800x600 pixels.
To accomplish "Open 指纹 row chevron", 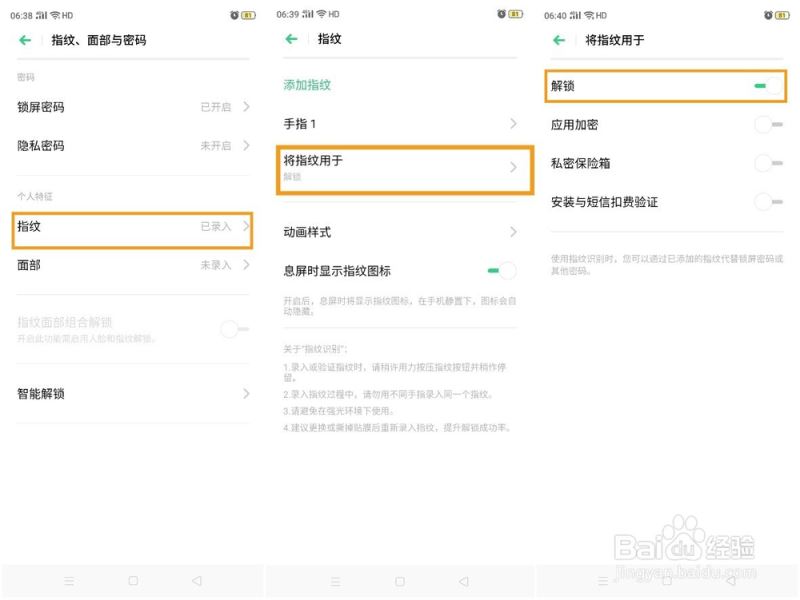I will tap(246, 226).
